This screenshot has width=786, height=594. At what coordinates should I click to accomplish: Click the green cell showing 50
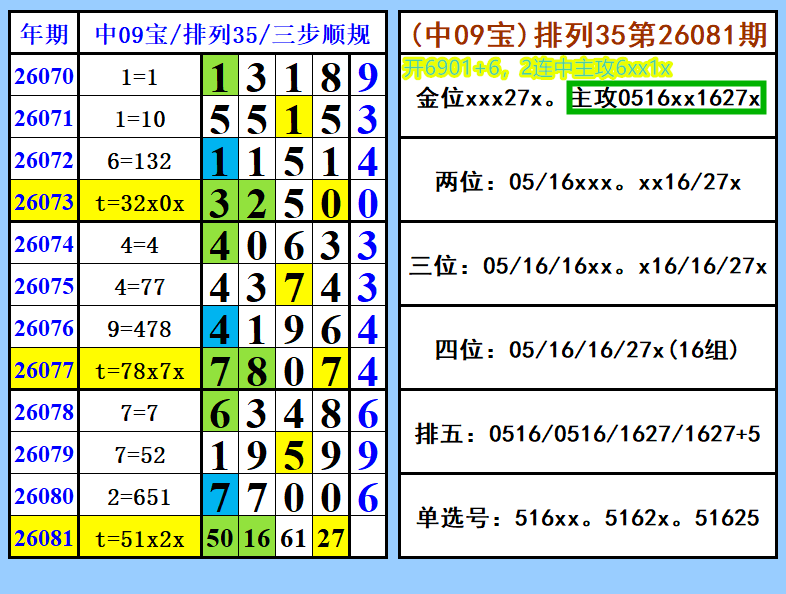click(x=220, y=539)
